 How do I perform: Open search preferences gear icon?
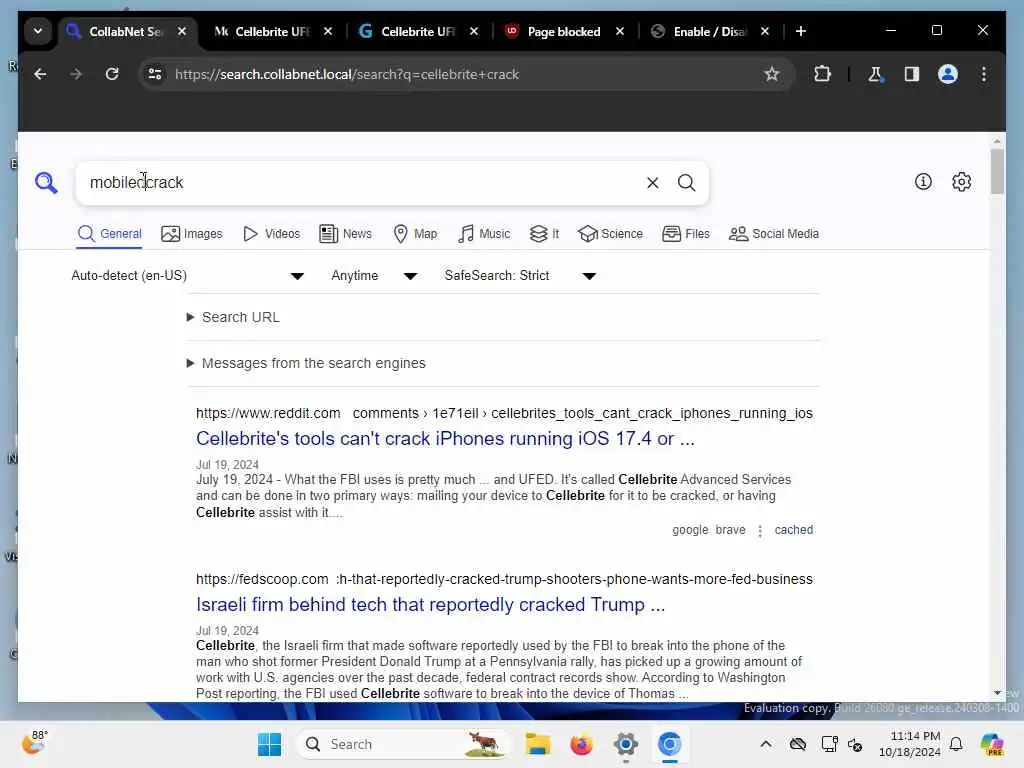click(x=961, y=182)
